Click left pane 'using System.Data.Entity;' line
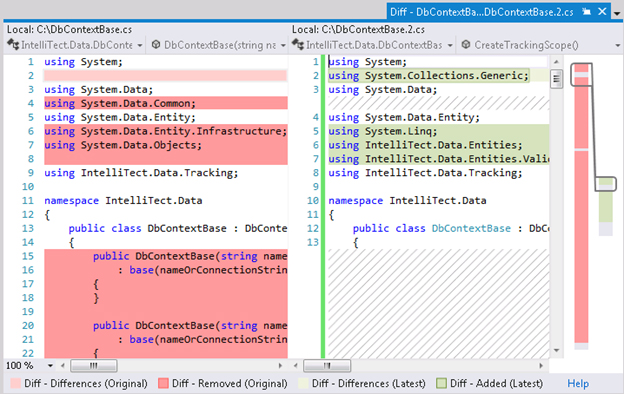Screen dimensions: 624x394 [x=120, y=117]
